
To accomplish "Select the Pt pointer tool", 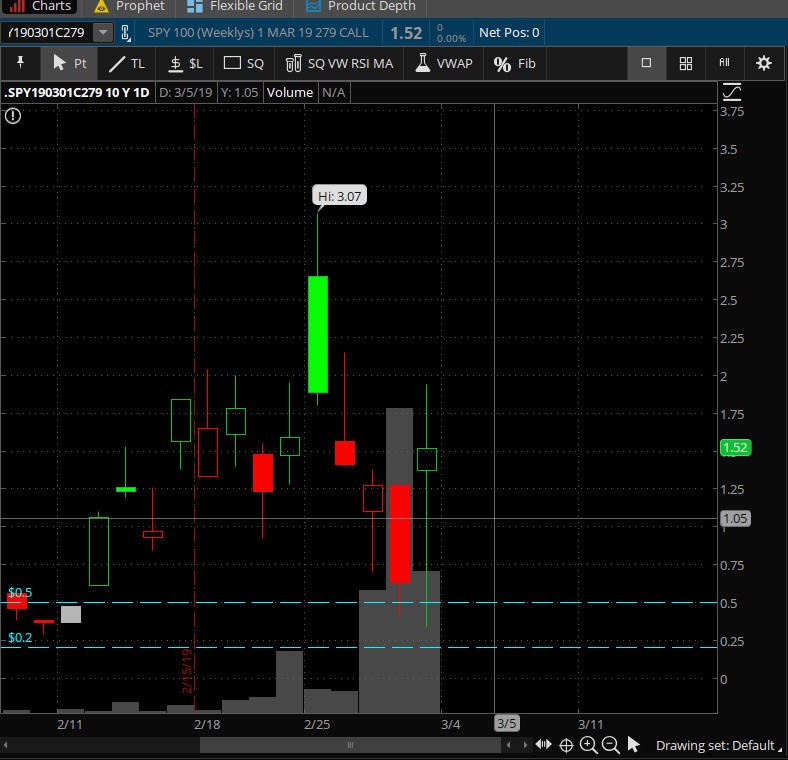I will (69, 63).
